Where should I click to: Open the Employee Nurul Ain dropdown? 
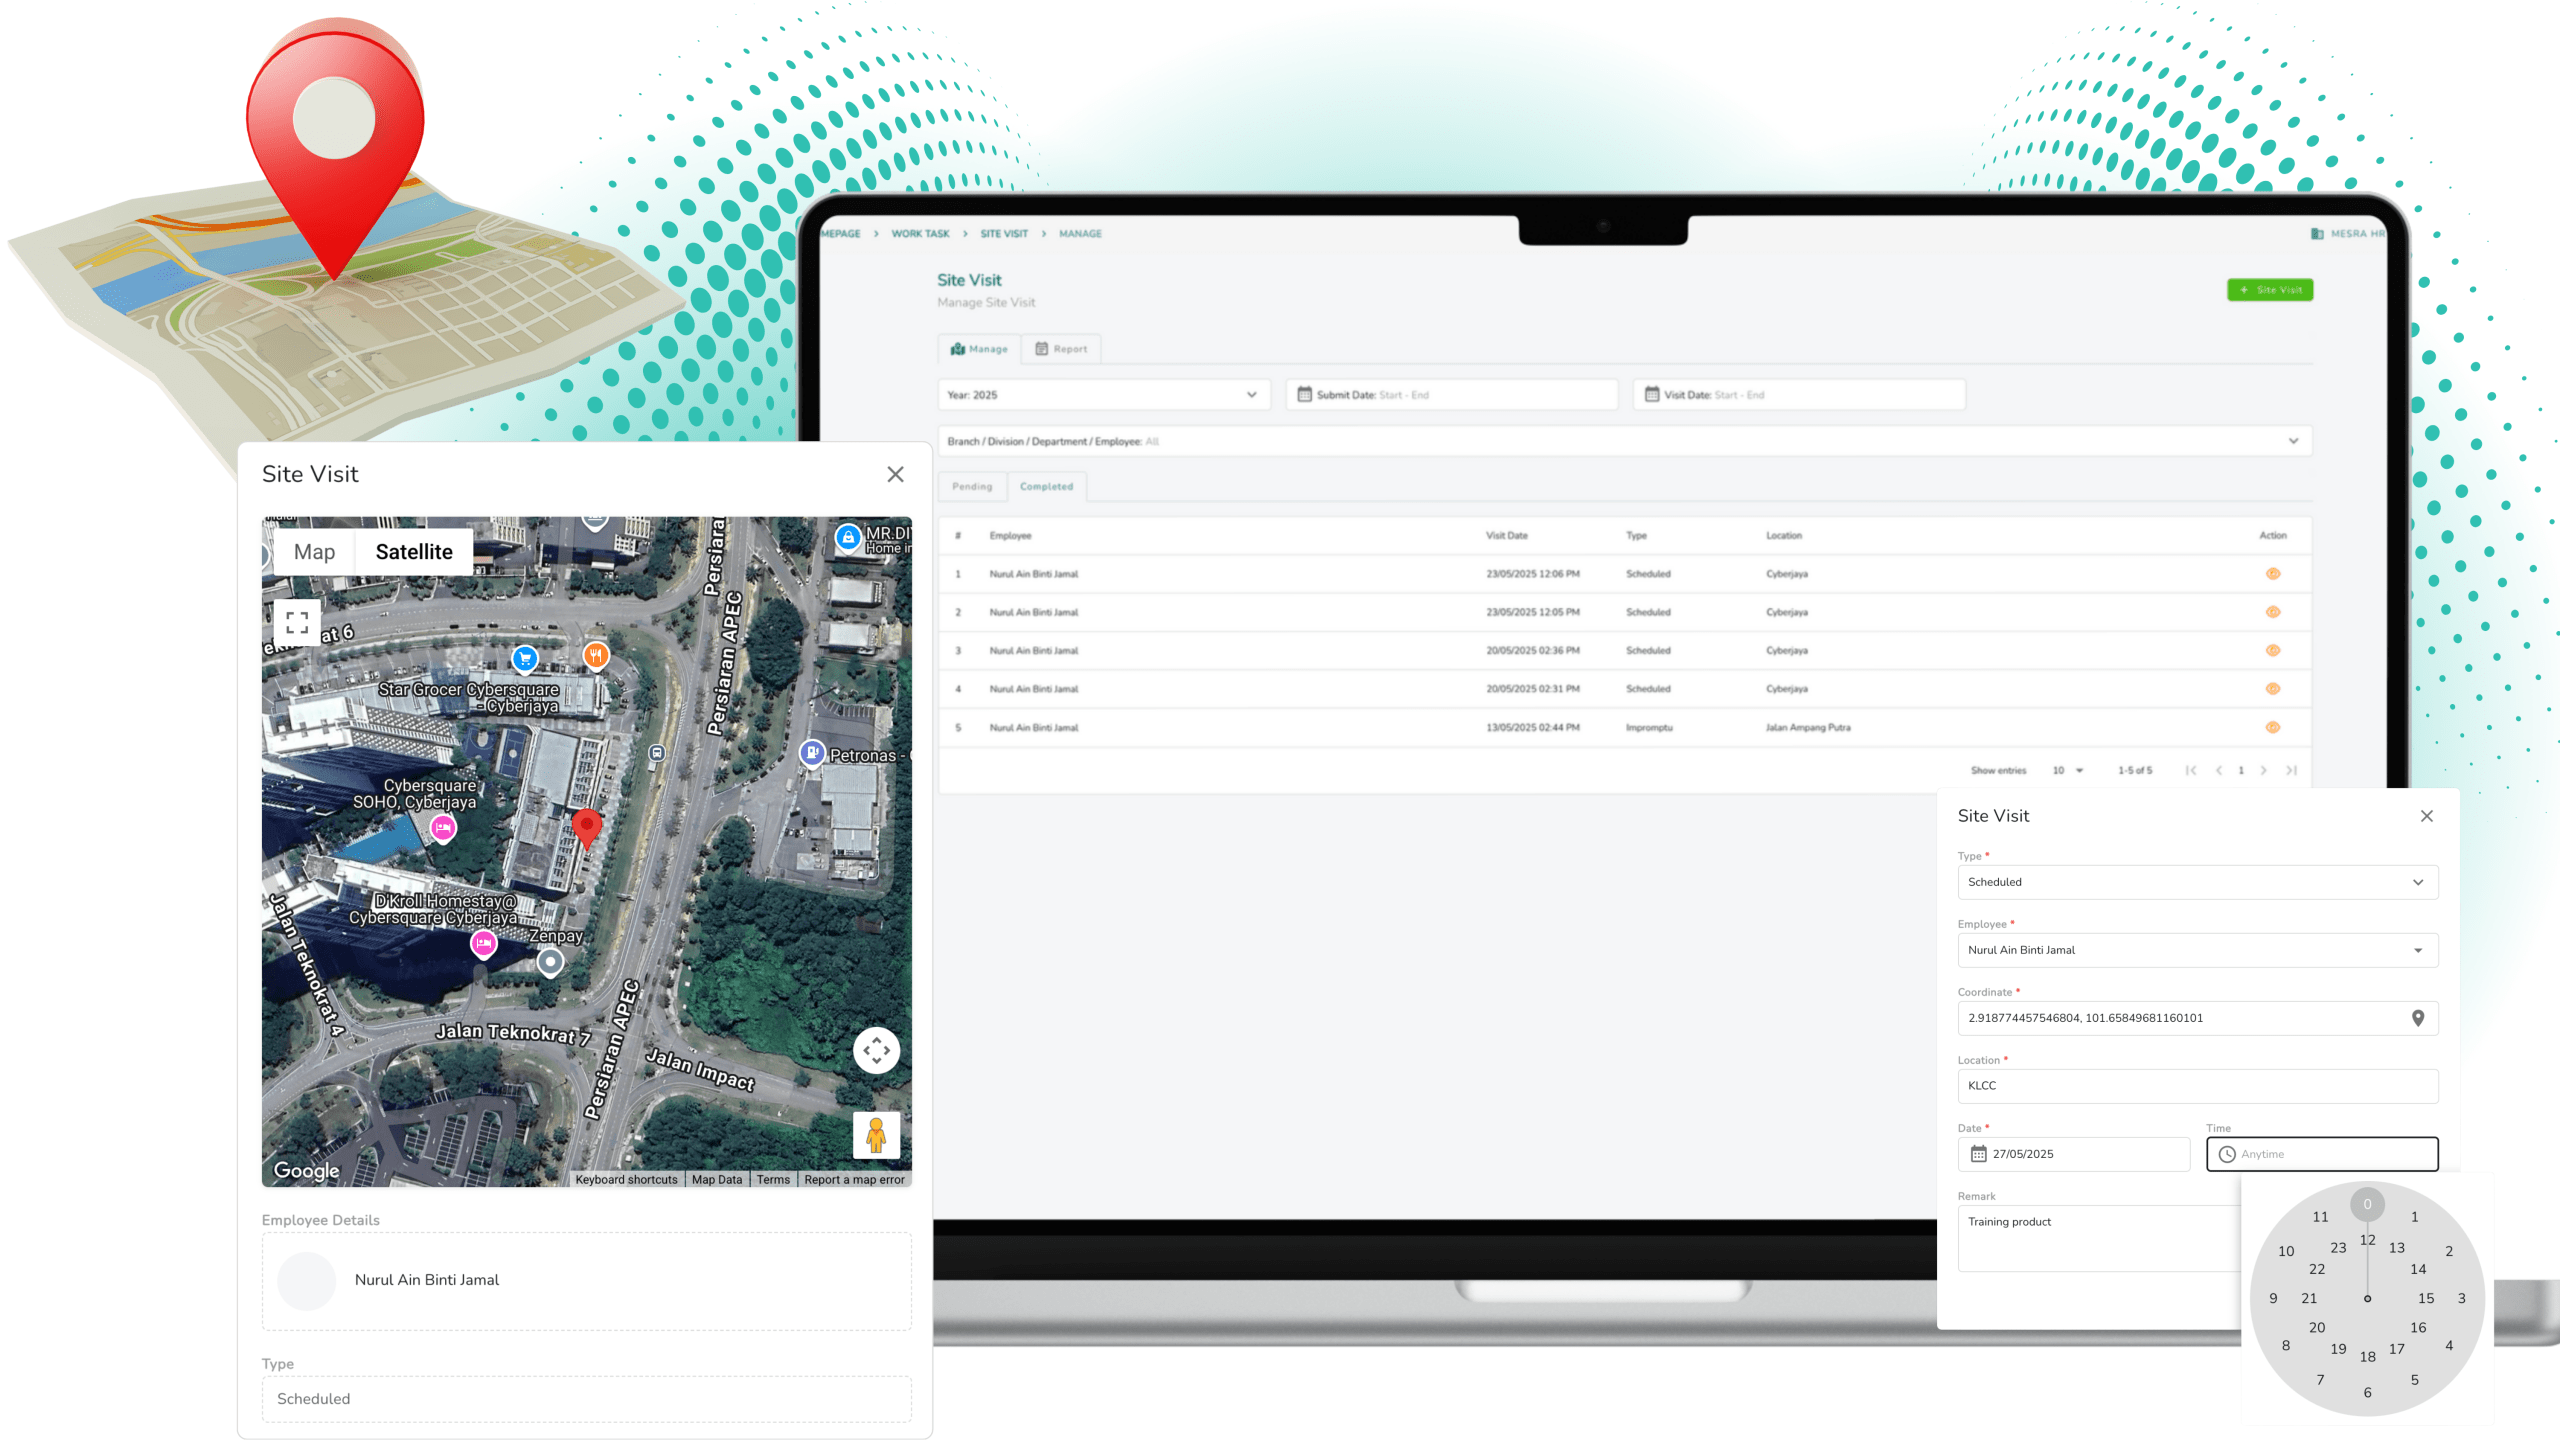click(2196, 950)
